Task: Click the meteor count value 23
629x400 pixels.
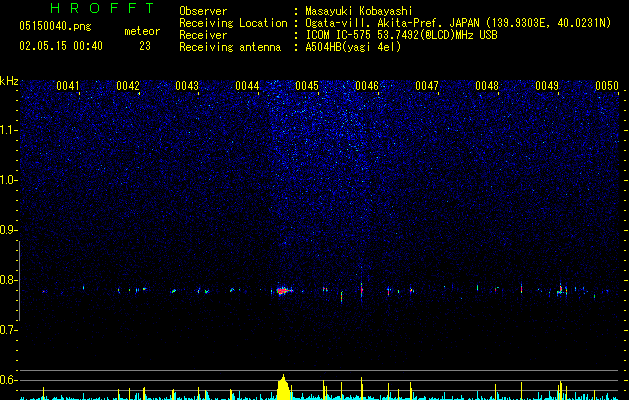Action: click(145, 46)
